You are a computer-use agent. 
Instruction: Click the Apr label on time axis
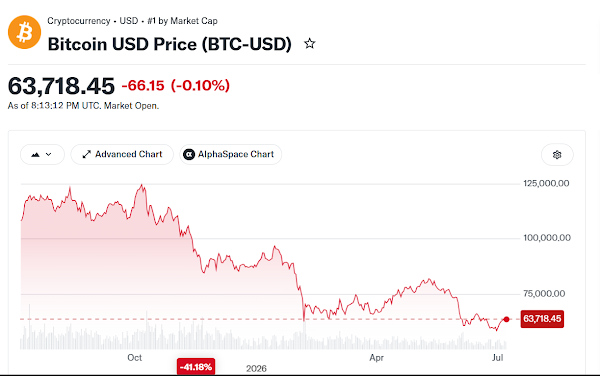click(x=377, y=358)
